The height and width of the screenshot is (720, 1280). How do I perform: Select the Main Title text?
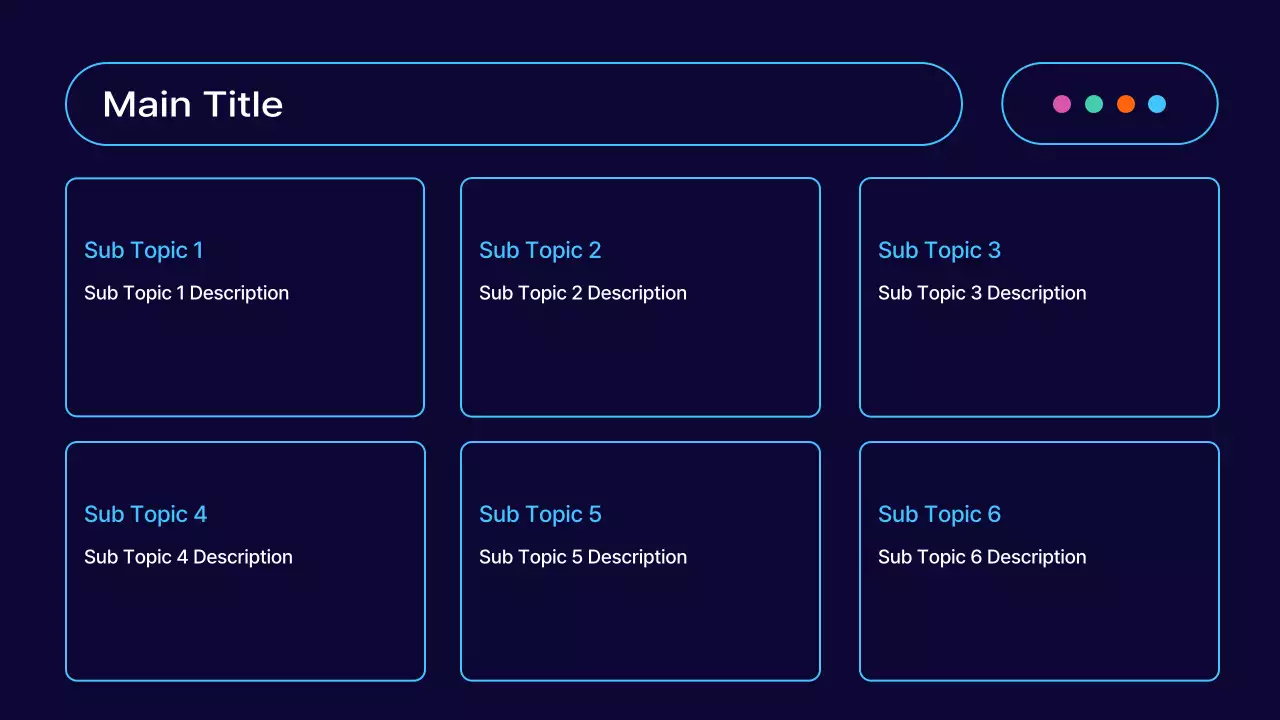click(x=193, y=104)
